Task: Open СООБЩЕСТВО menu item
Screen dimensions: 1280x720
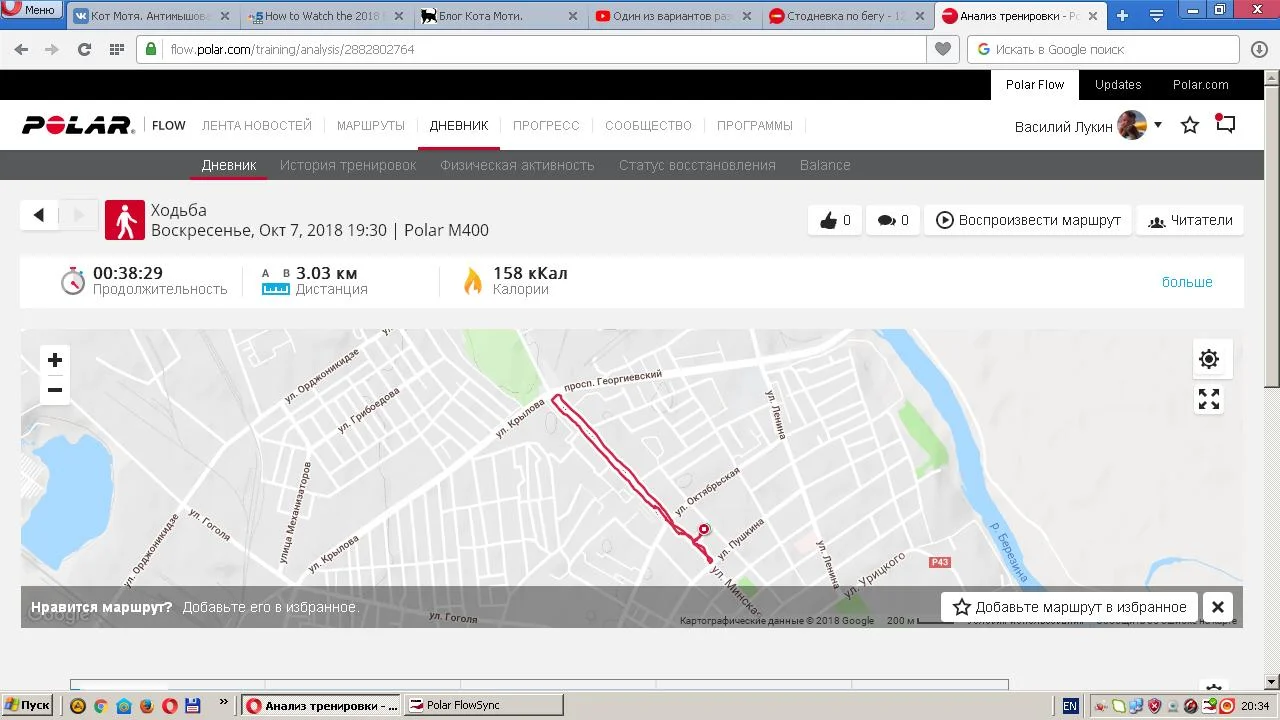Action: pos(648,126)
